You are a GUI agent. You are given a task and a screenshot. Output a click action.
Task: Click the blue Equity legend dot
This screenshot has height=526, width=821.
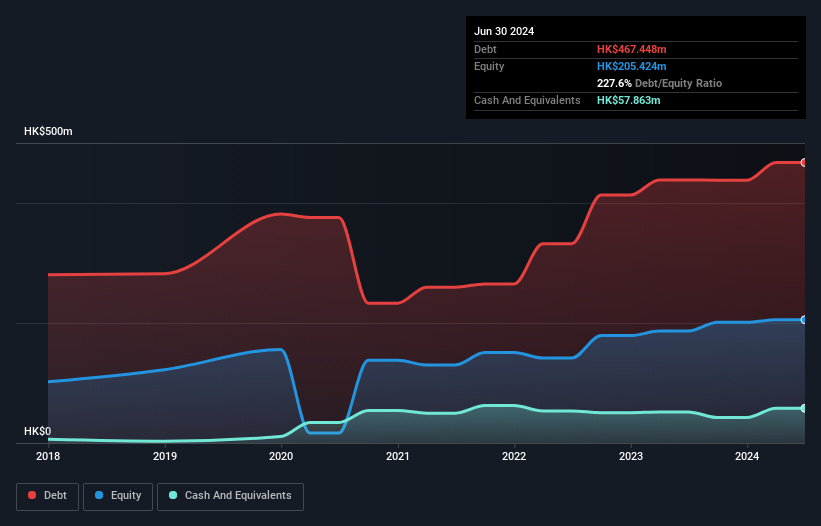pos(99,495)
